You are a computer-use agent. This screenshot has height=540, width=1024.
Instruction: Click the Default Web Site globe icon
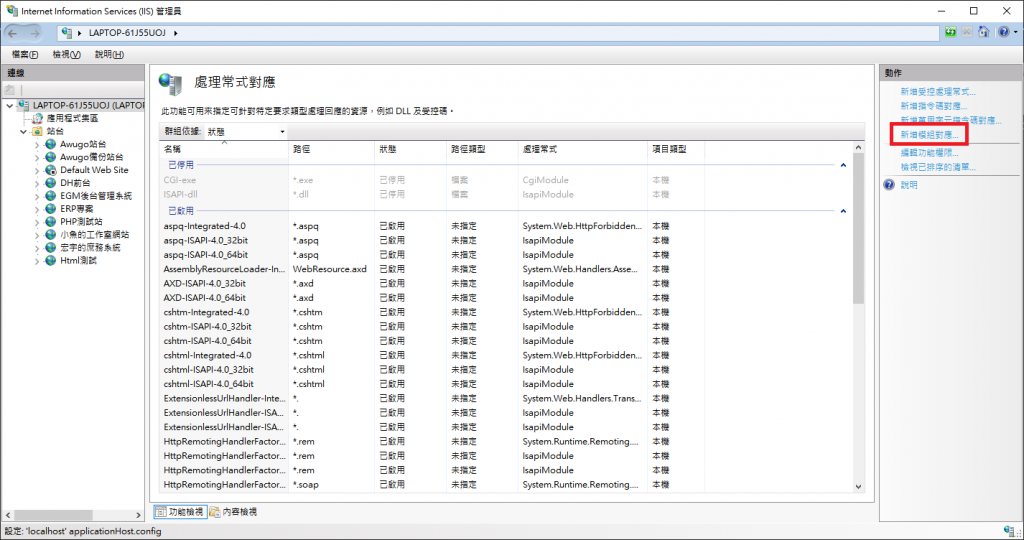coord(50,170)
